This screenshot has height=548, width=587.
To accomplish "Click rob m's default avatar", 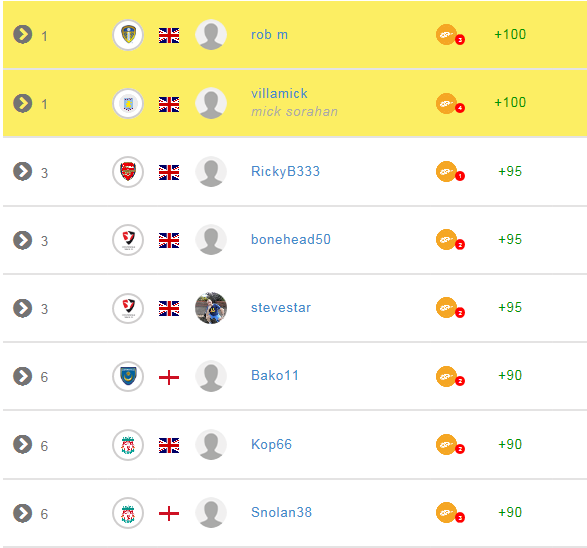I will click(x=211, y=34).
